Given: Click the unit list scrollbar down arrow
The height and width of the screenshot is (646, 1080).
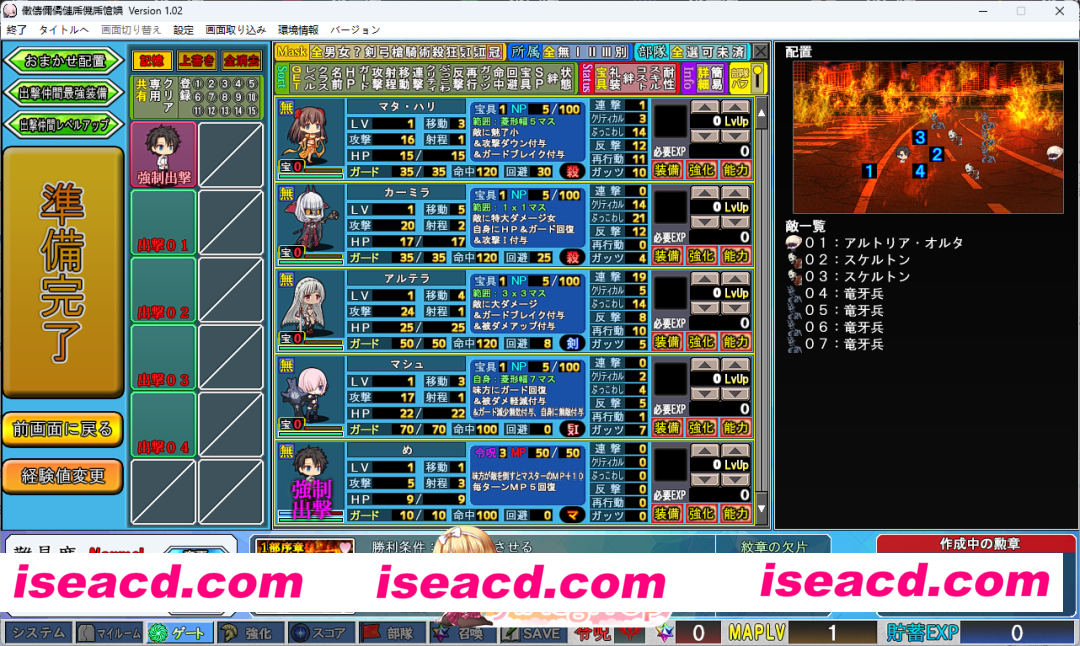Looking at the screenshot, I should tap(761, 508).
